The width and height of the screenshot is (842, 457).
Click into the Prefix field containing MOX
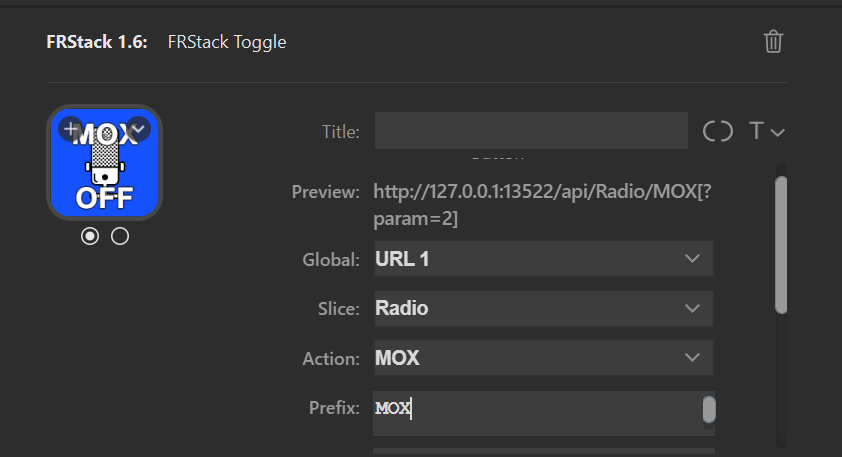537,413
